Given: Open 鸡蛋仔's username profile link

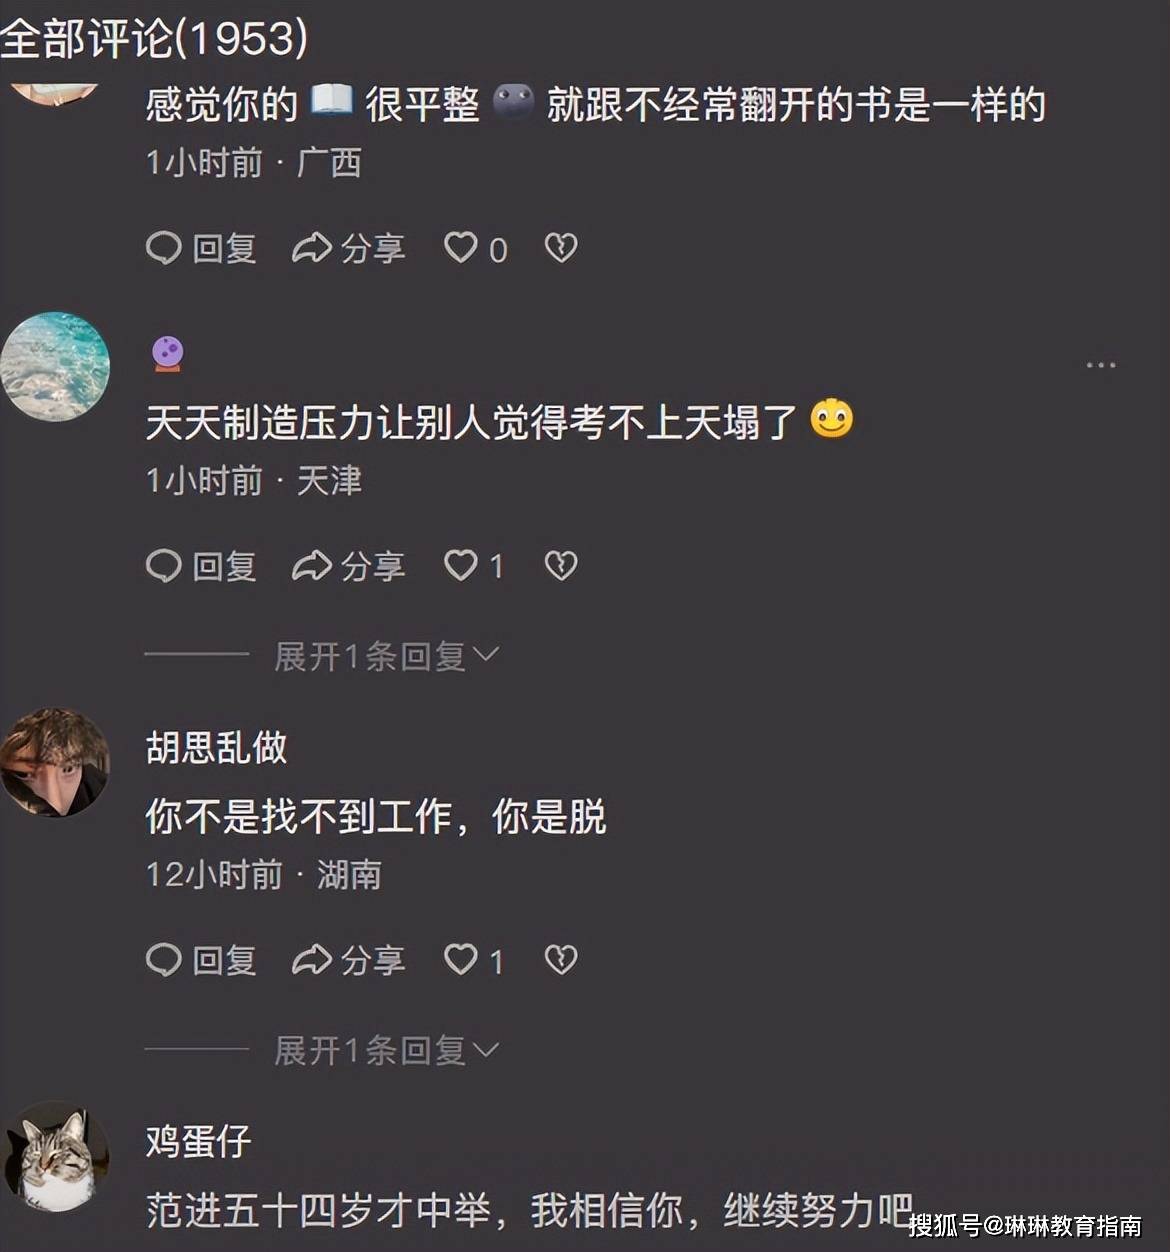Looking at the screenshot, I should click(x=198, y=1141).
